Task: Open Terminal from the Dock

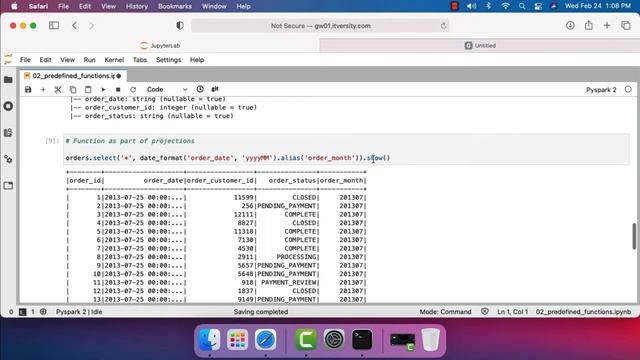Action: coord(362,340)
